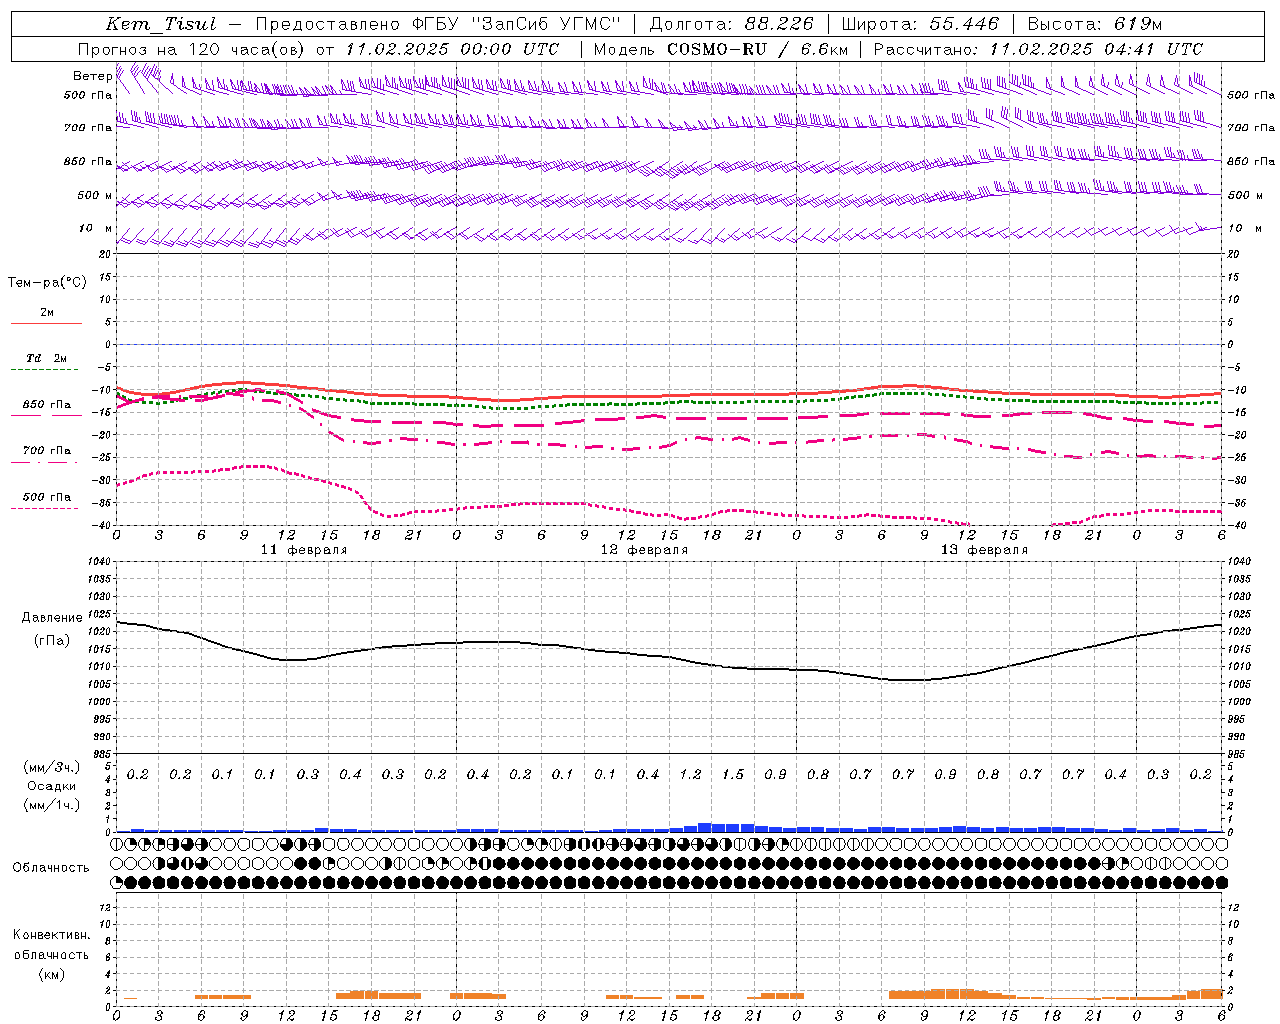Click the date label '12 февраля'
The image size is (1280, 1024).
pos(644,550)
